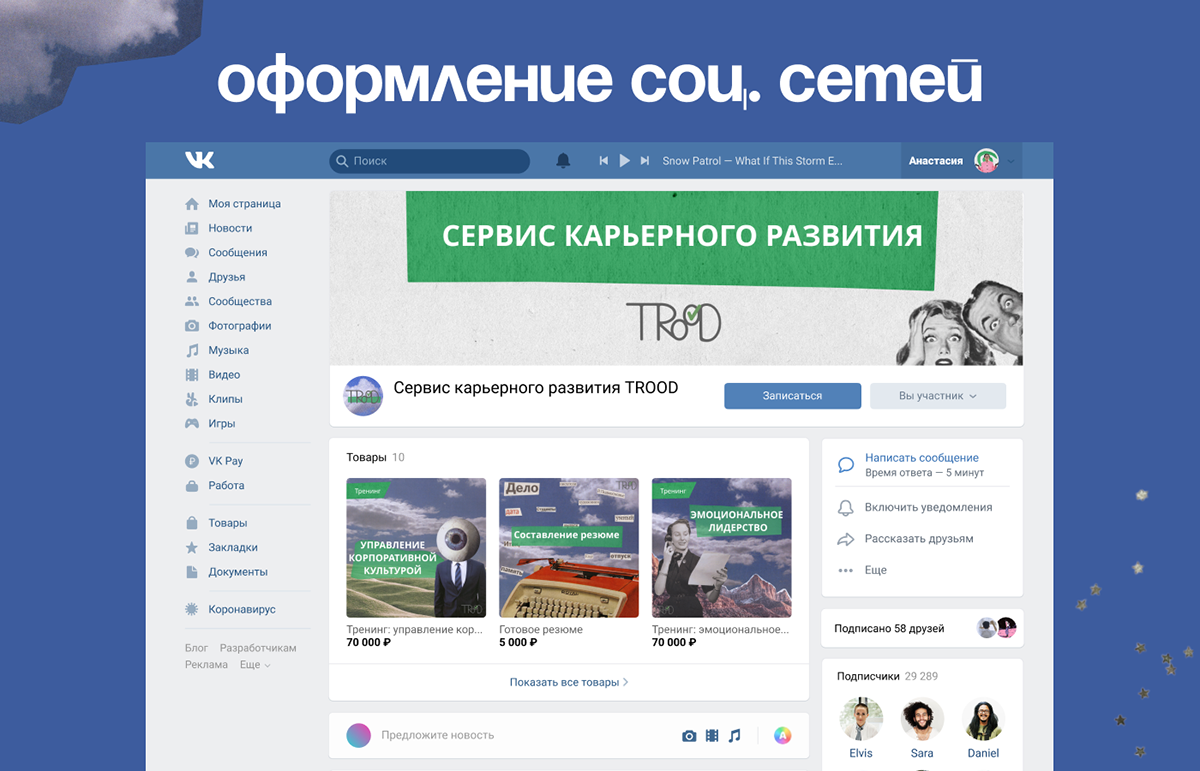
Task: Attach video via film icon in post box
Action: tap(712, 736)
